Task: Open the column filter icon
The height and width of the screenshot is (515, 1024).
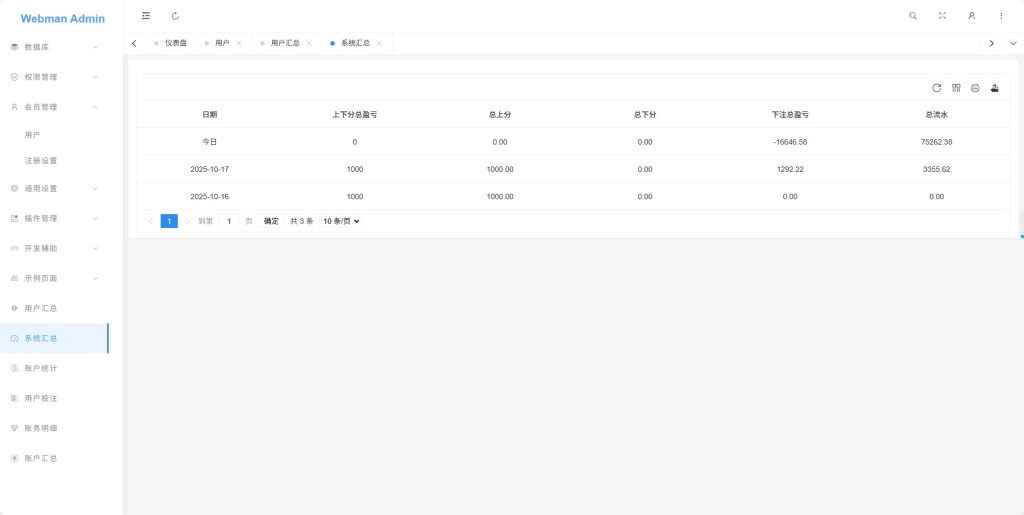Action: tap(956, 87)
